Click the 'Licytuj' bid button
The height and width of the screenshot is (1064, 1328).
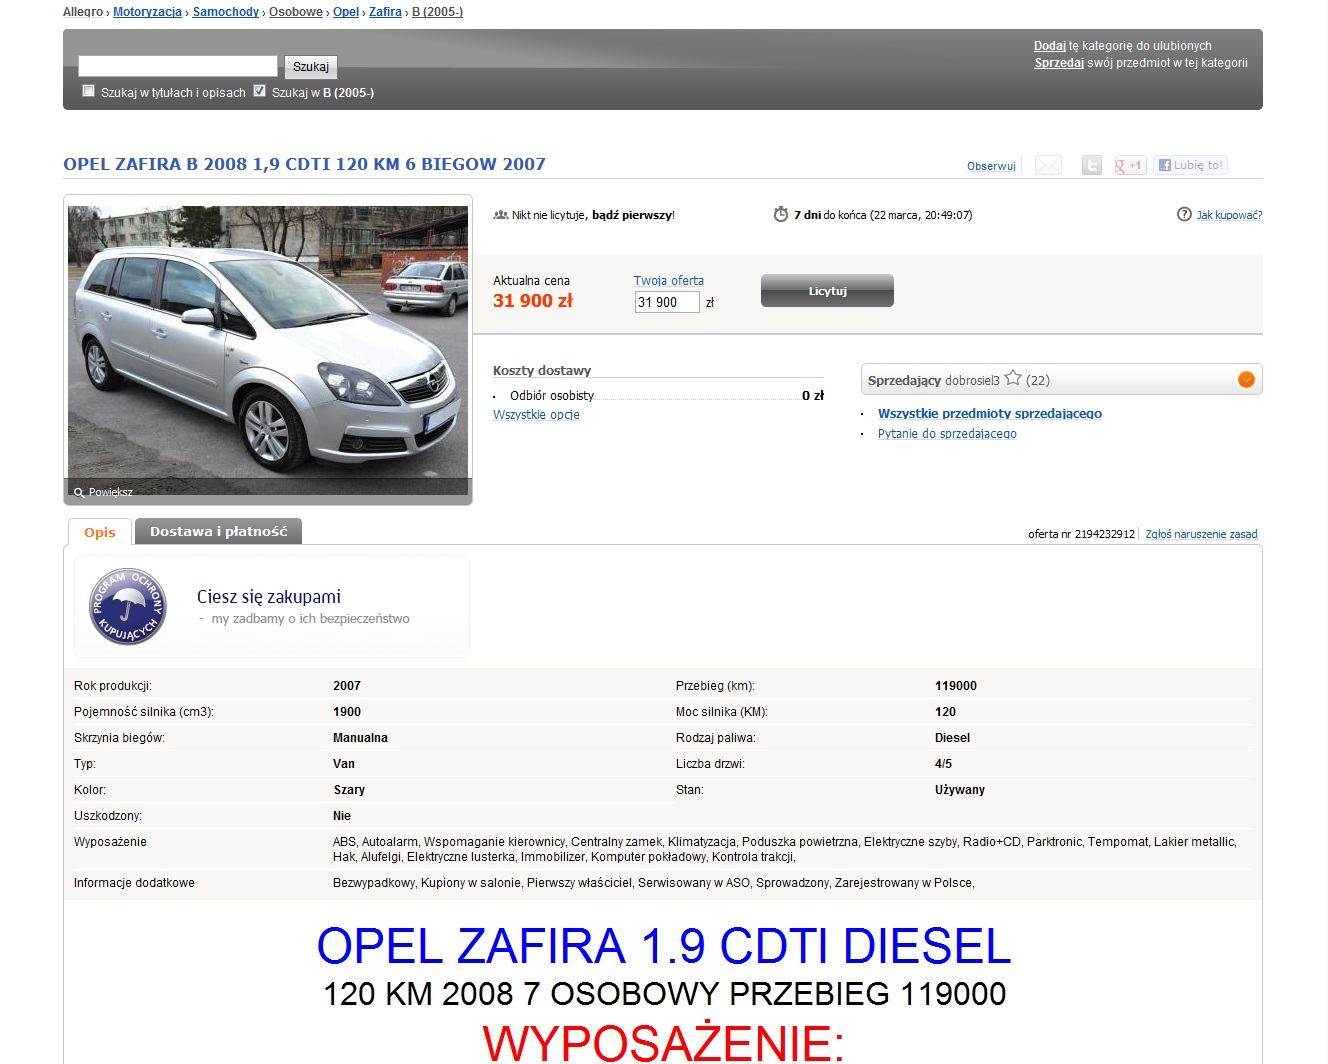pyautogui.click(x=827, y=291)
